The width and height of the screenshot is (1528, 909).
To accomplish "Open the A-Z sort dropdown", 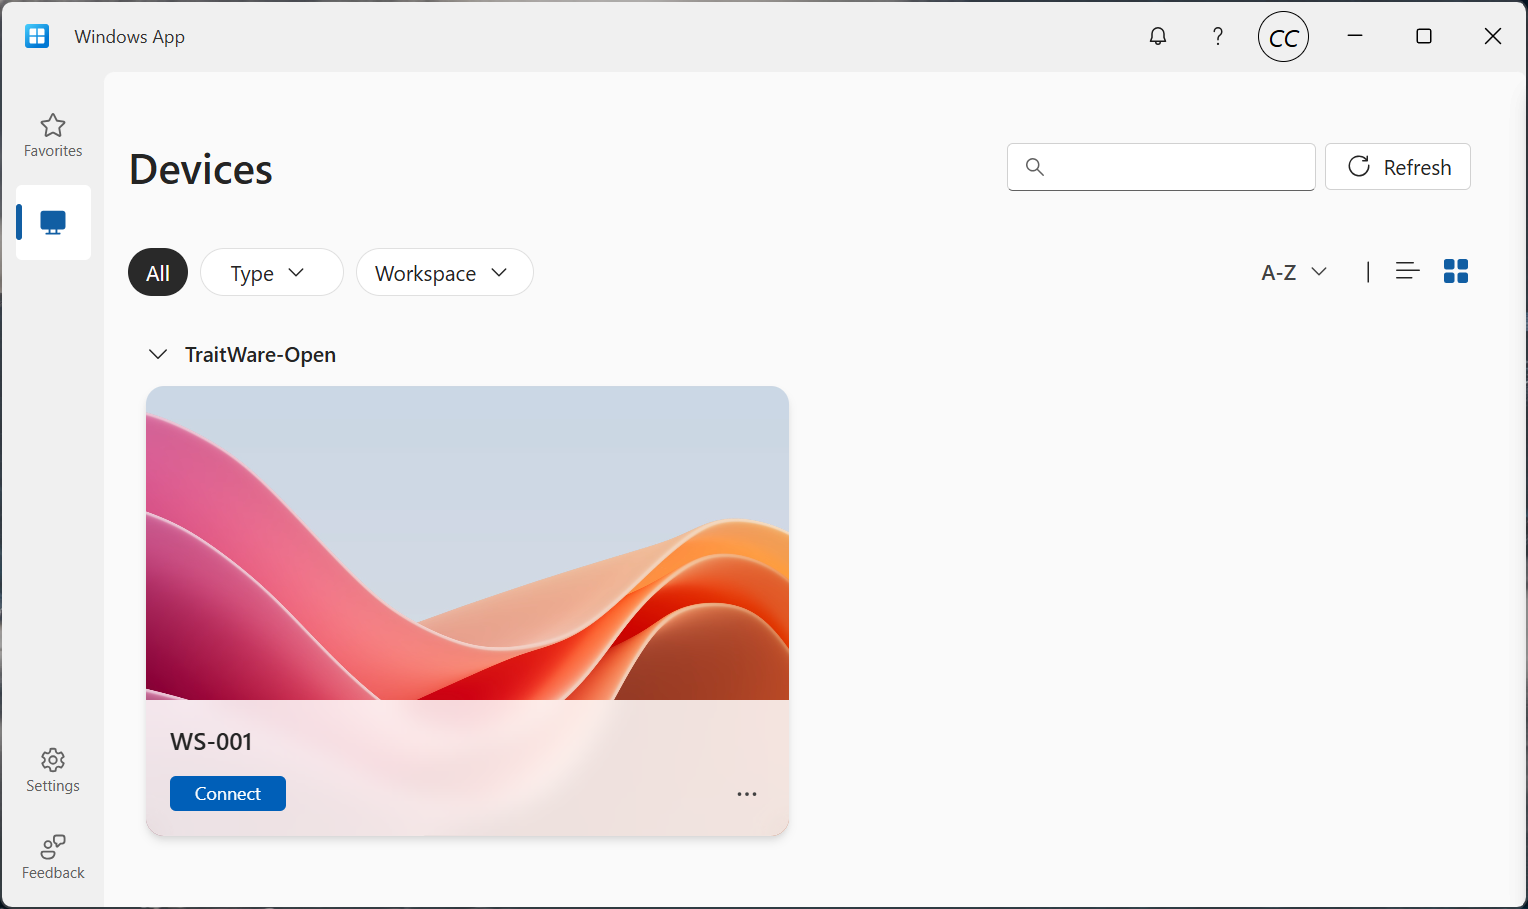I will click(x=1294, y=272).
